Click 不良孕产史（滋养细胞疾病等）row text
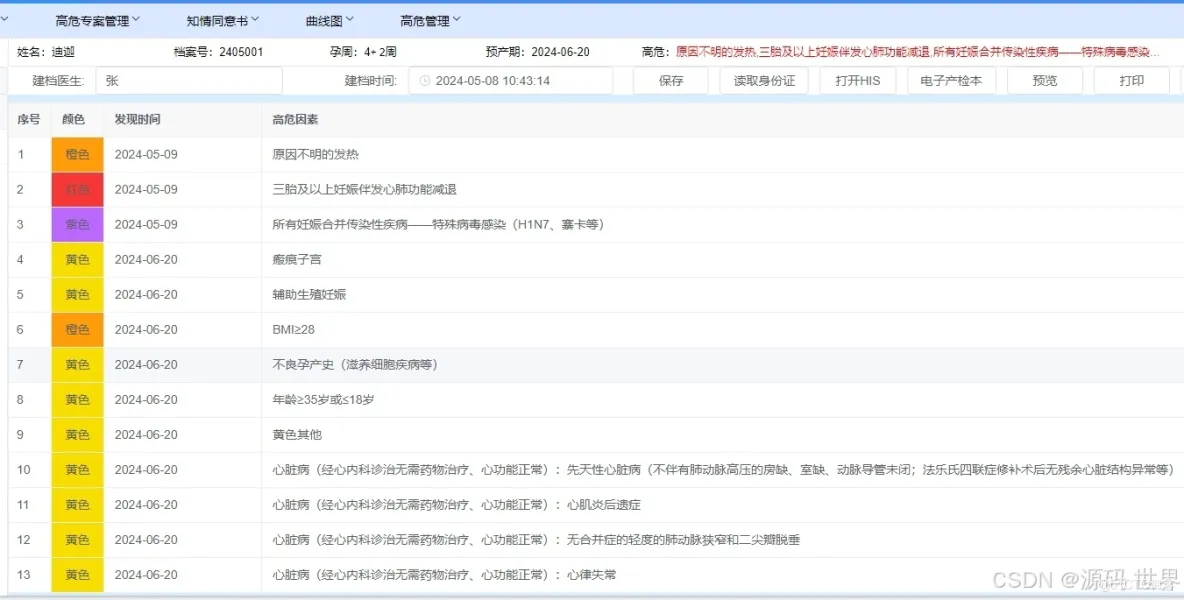The height and width of the screenshot is (600, 1184). pos(355,365)
